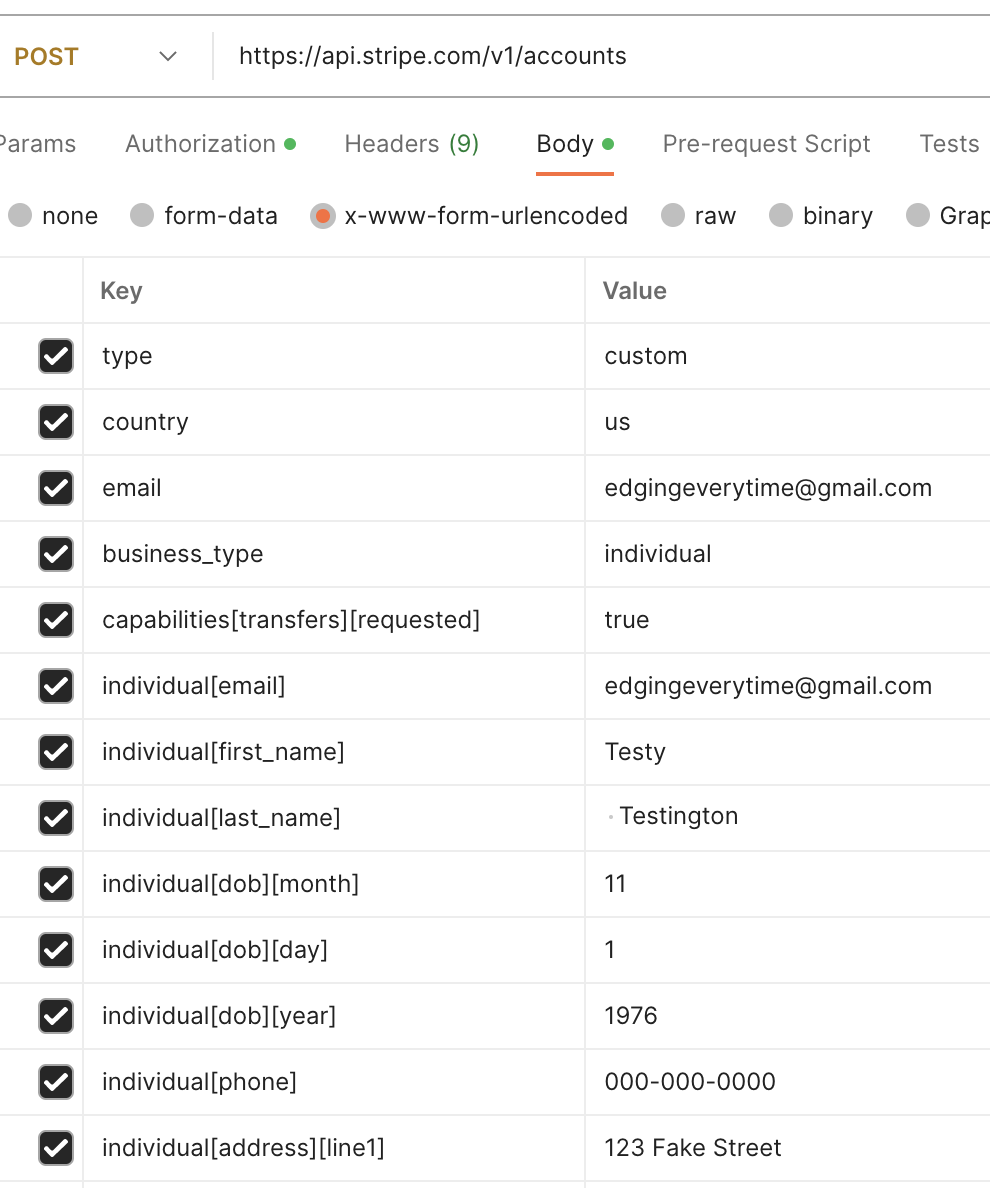This screenshot has height=1188, width=990.
Task: Click the individual[dob][year] key cell
Action: [x=334, y=1015]
